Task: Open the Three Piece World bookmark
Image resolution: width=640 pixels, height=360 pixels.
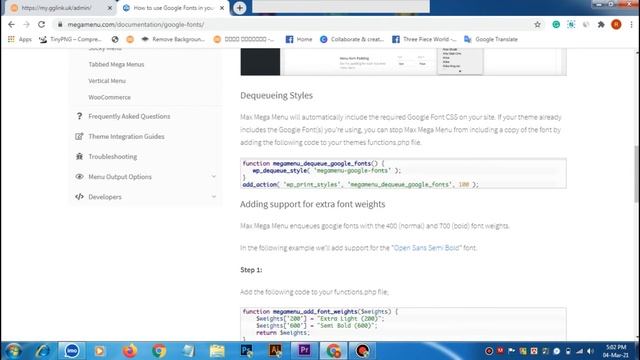Action: pyautogui.click(x=424, y=39)
